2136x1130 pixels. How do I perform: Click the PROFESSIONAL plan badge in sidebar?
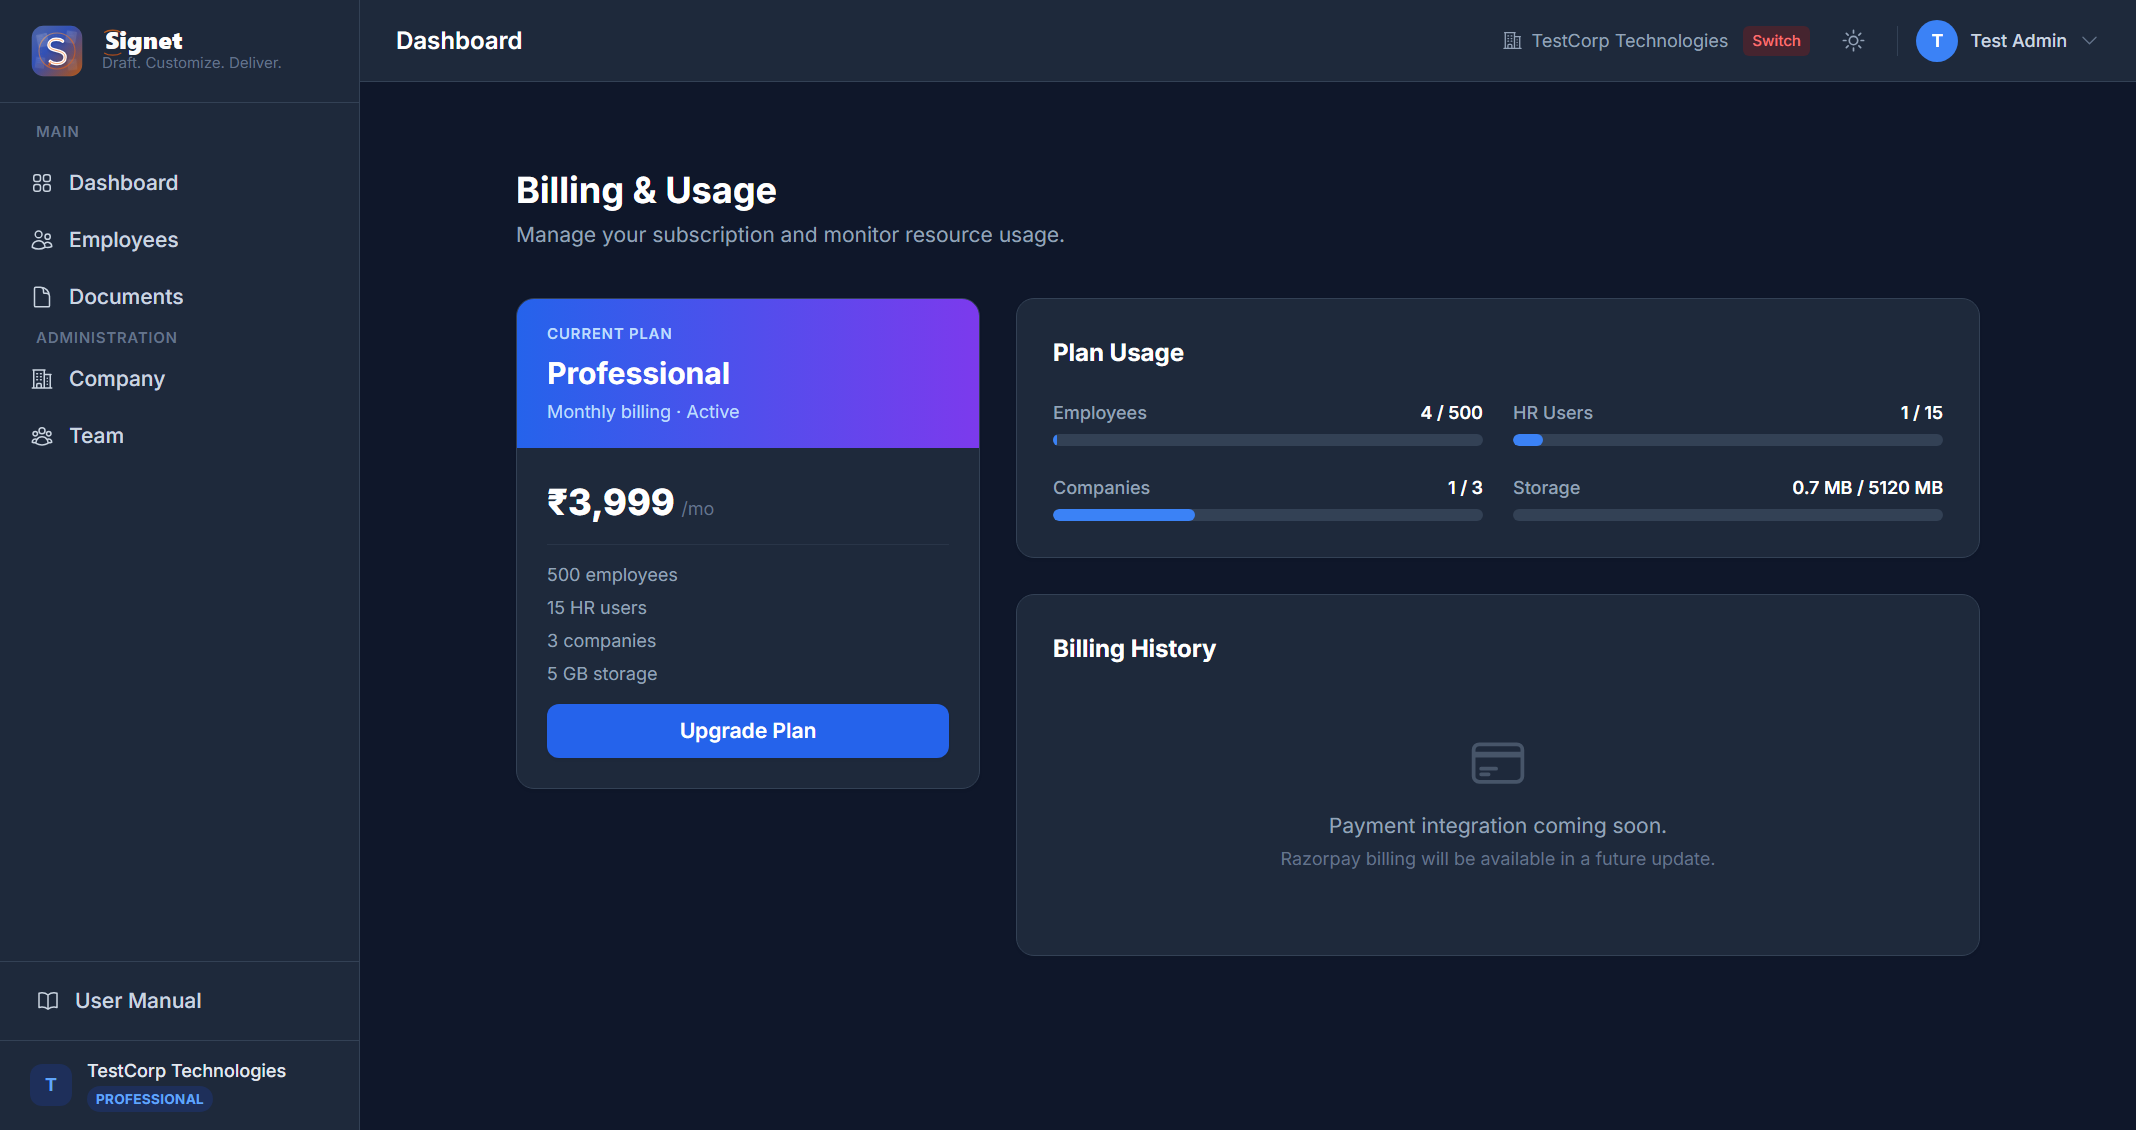coord(149,1099)
